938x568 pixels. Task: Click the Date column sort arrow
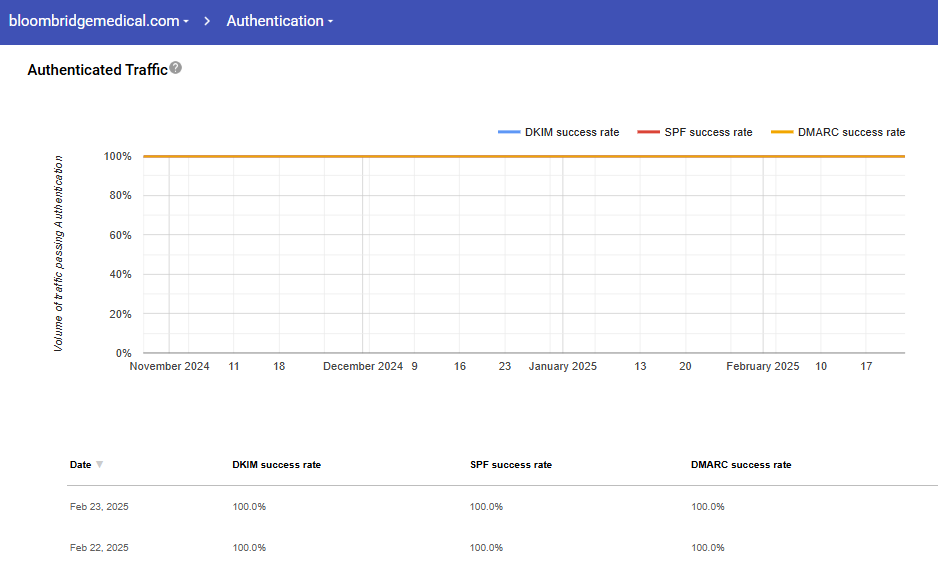coord(99,465)
